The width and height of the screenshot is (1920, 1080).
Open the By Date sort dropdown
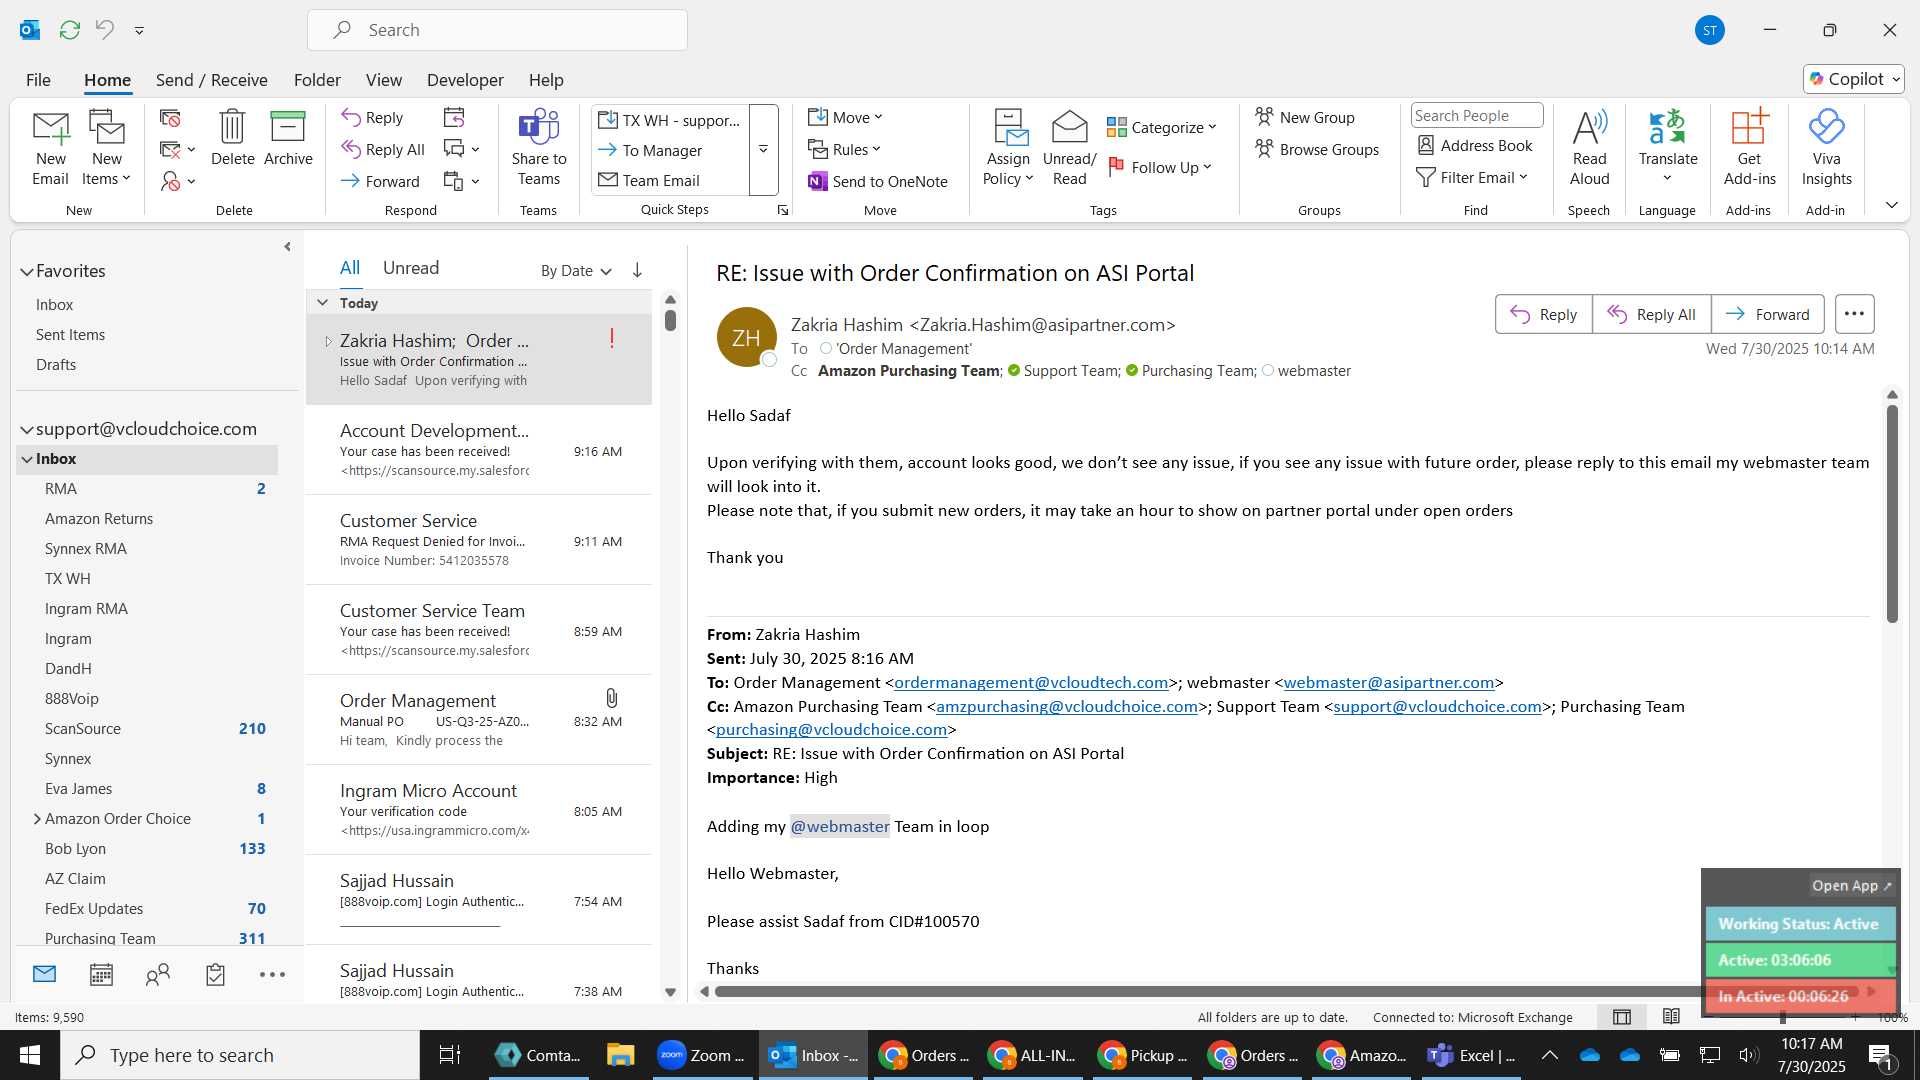[x=576, y=270]
